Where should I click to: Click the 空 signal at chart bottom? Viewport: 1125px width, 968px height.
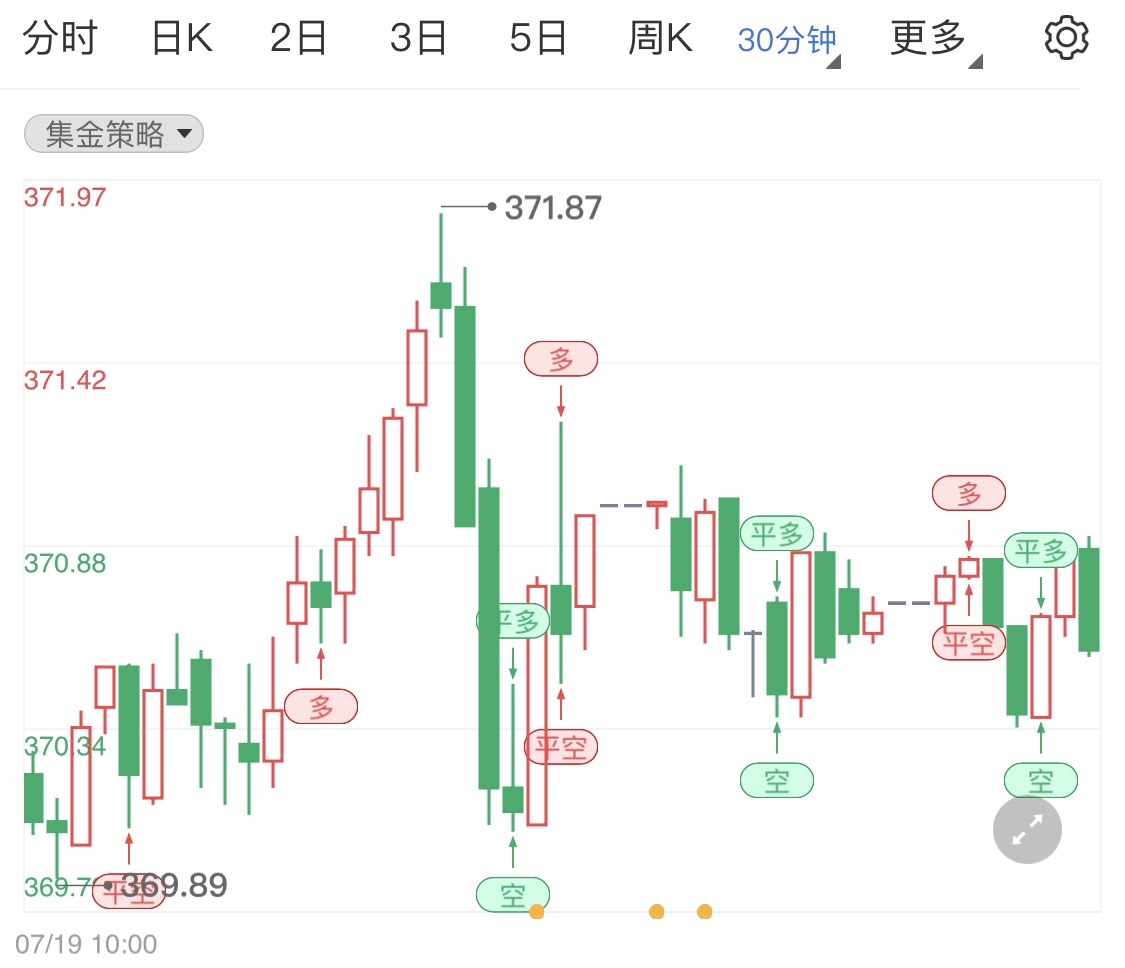513,895
